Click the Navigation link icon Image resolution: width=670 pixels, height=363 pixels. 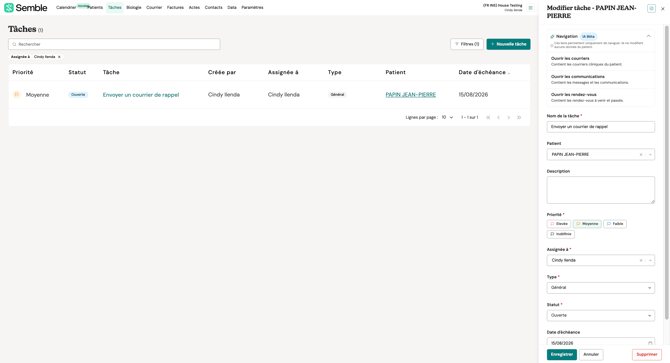[552, 37]
